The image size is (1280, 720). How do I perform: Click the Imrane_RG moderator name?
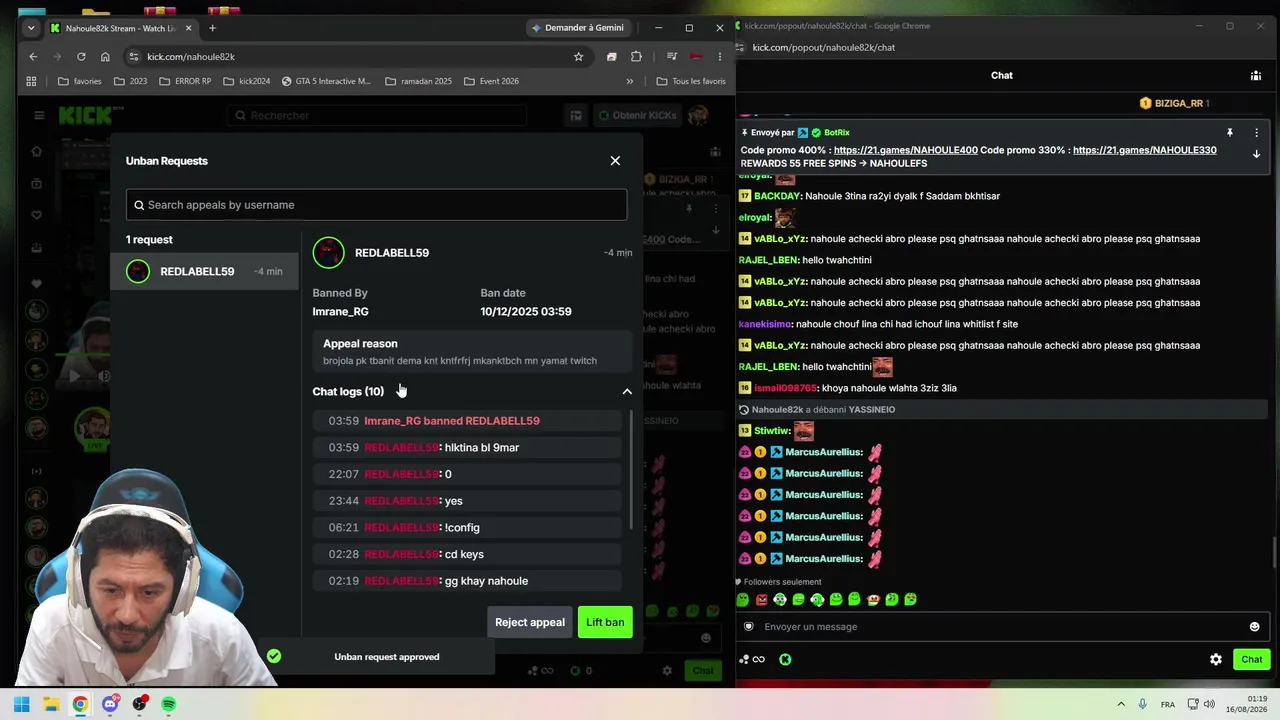tap(340, 312)
